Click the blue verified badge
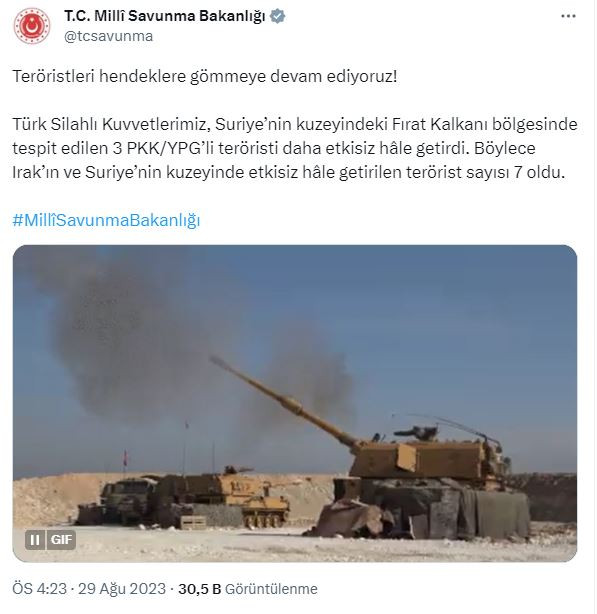597x614 pixels. (278, 16)
